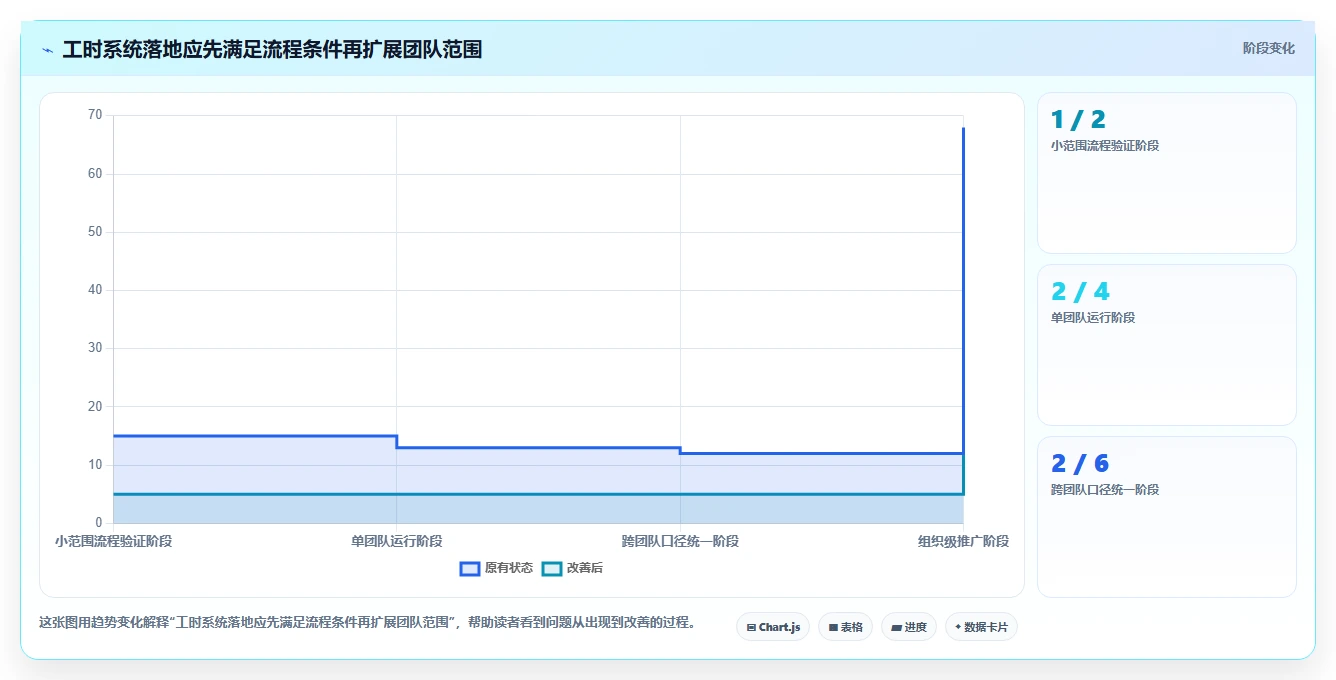The height and width of the screenshot is (680, 1336).
Task: Click the 阶段变化 label in header
Action: pos(1269,48)
